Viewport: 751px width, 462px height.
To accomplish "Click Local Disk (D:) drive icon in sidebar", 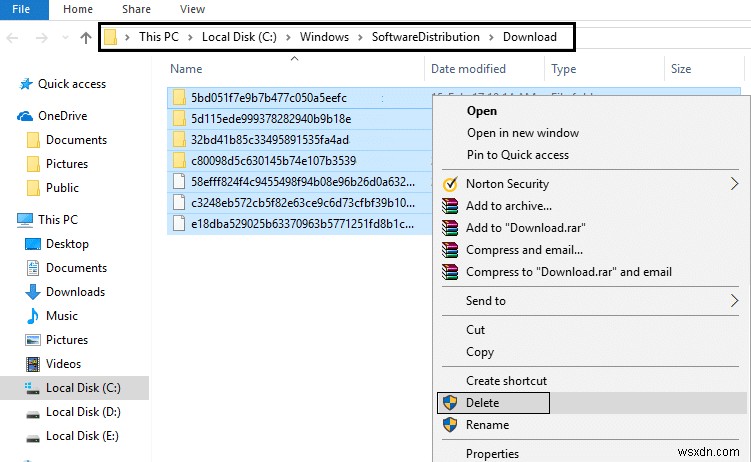I will pos(33,413).
